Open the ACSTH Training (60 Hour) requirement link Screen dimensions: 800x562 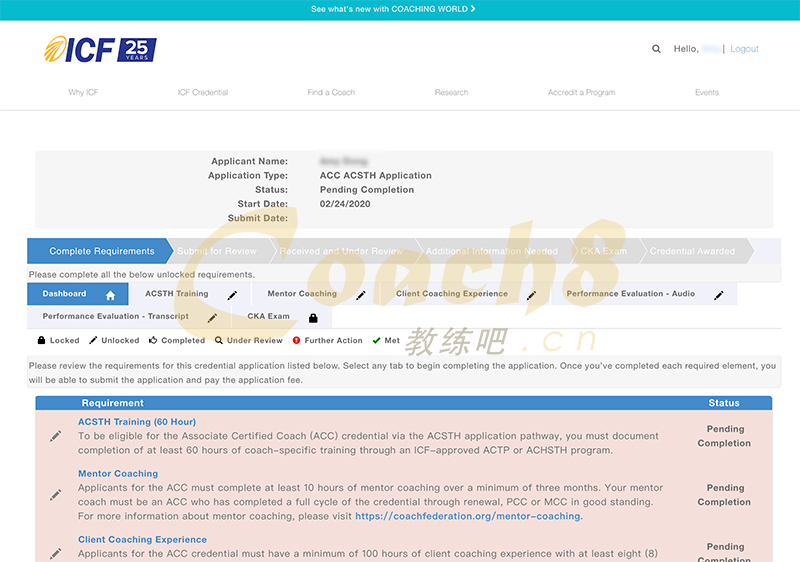pyautogui.click(x=137, y=422)
